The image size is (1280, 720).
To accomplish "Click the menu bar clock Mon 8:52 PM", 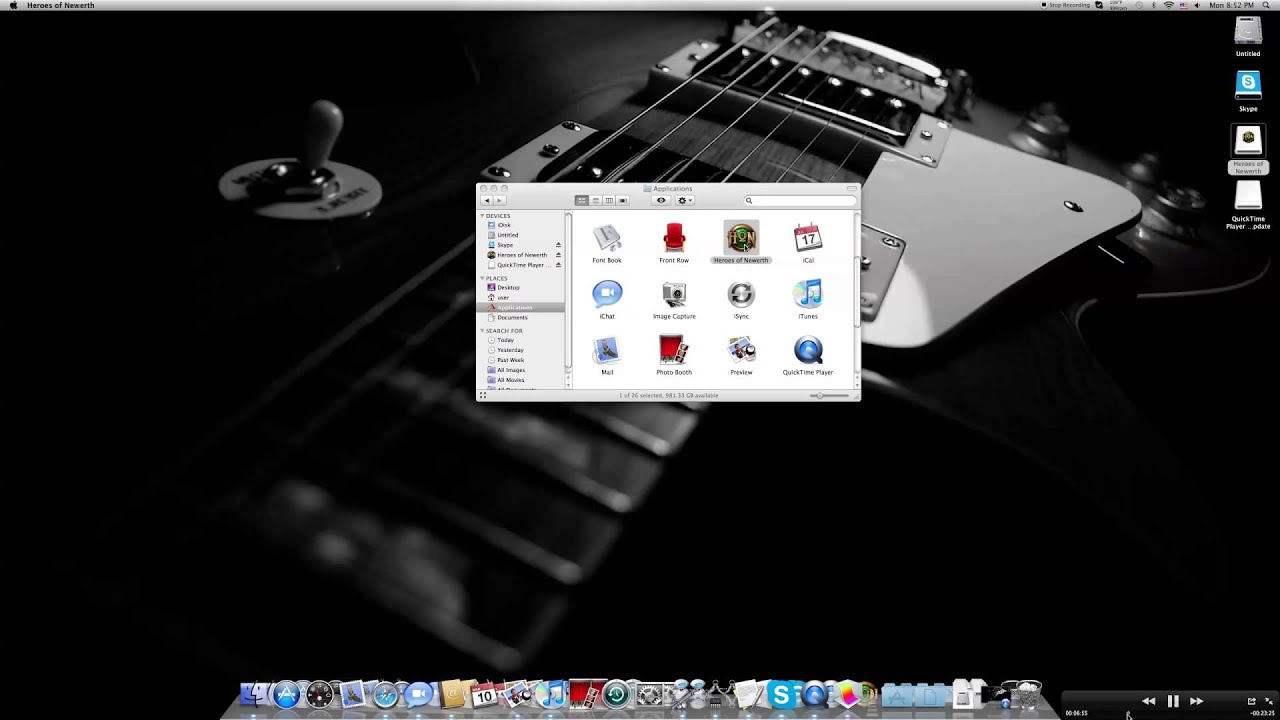I will 1232,5.
